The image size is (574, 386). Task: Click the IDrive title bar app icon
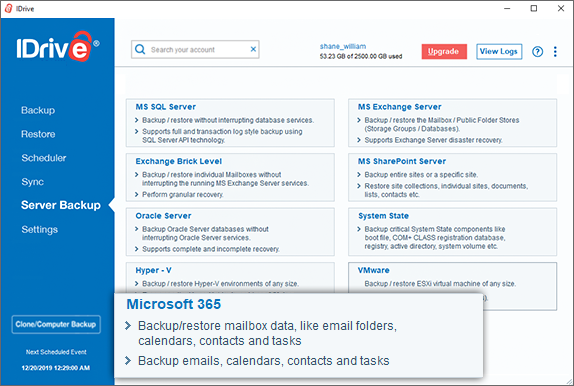click(x=8, y=8)
